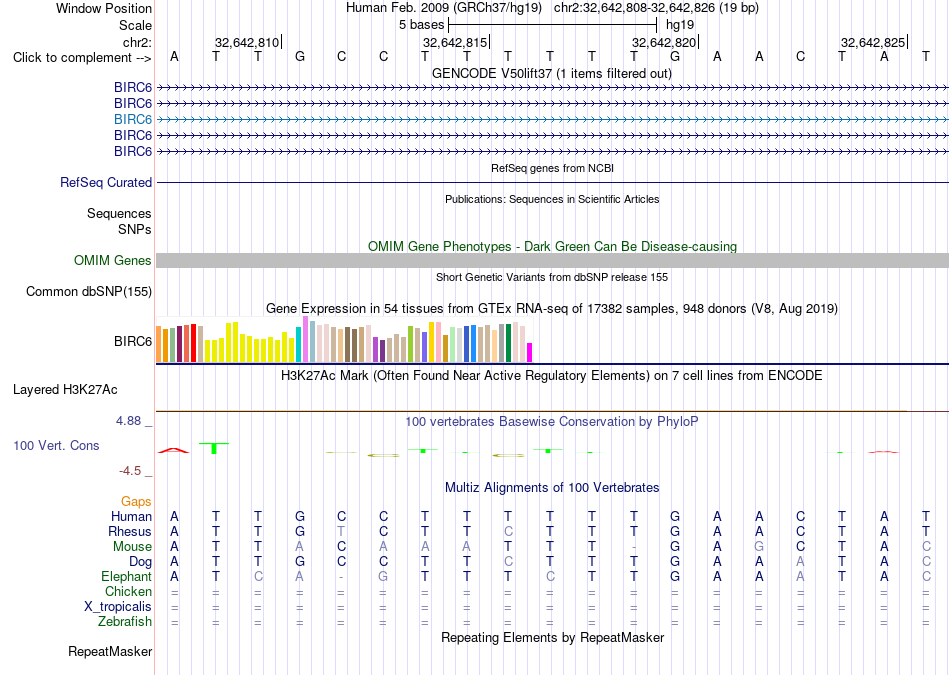Screen dimensions: 950x675
Task: Click the OMIM Gene Phenotypes track title
Action: [x=552, y=246]
